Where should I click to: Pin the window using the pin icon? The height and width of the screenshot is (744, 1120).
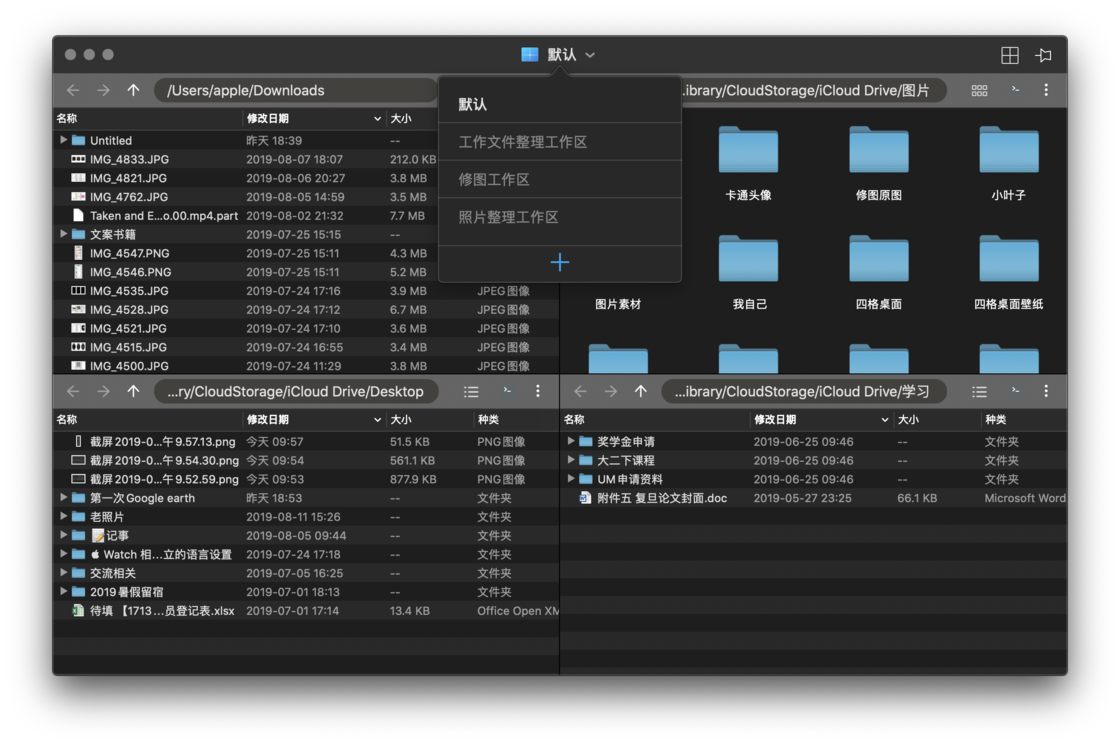(1043, 55)
